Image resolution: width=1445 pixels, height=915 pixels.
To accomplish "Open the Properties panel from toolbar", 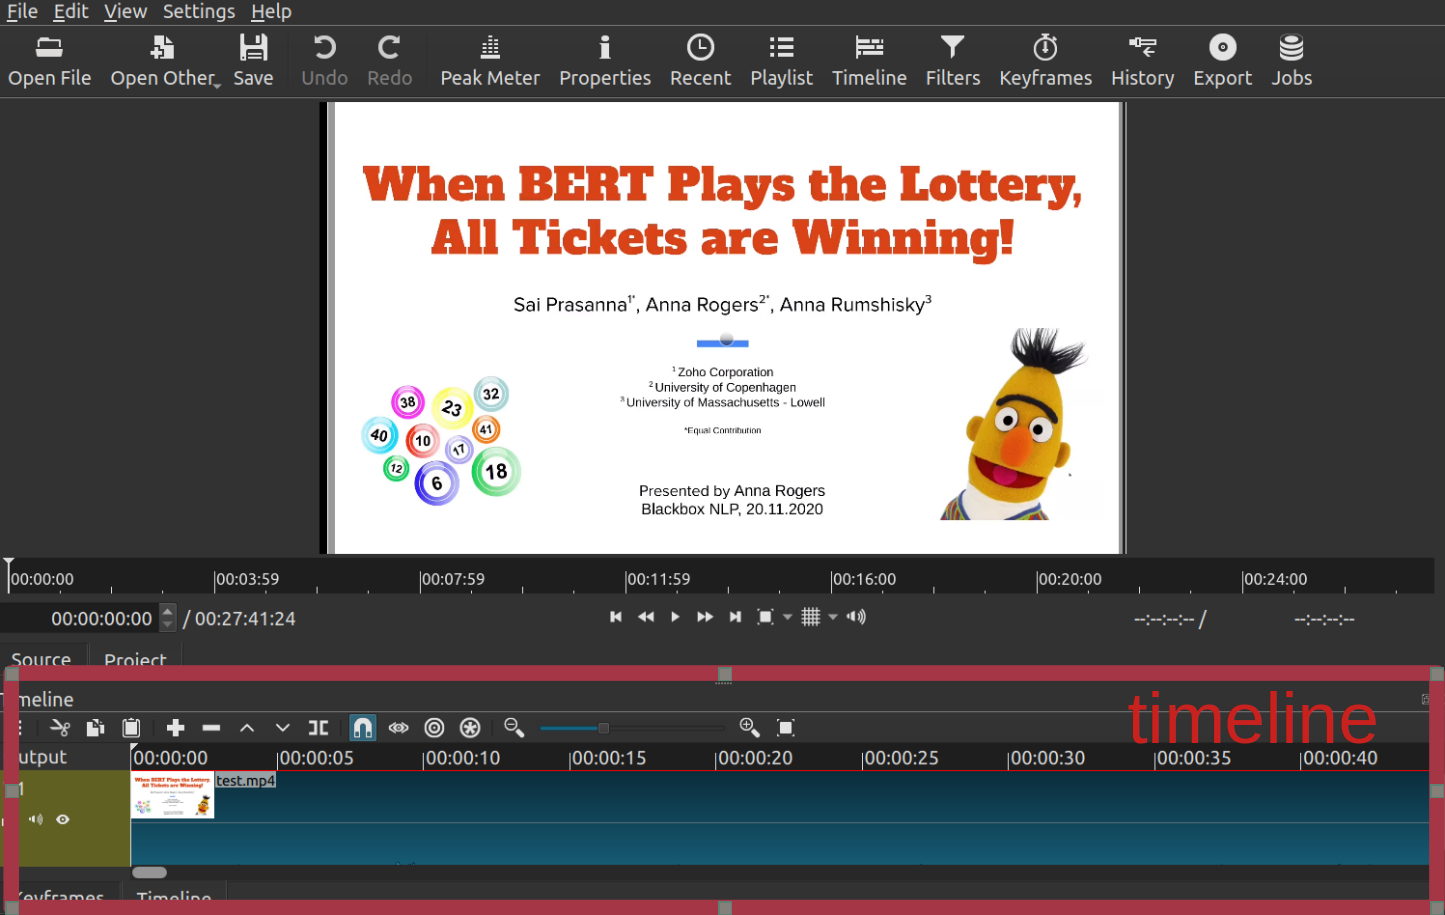I will coord(605,61).
